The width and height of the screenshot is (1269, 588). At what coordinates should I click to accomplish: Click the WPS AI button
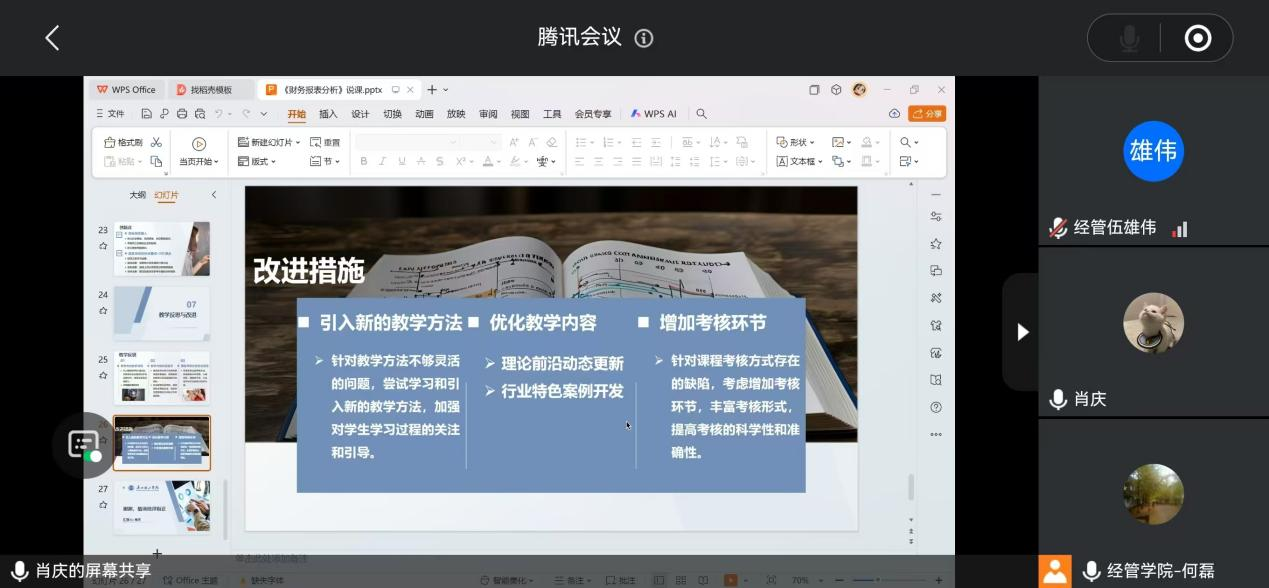click(654, 114)
